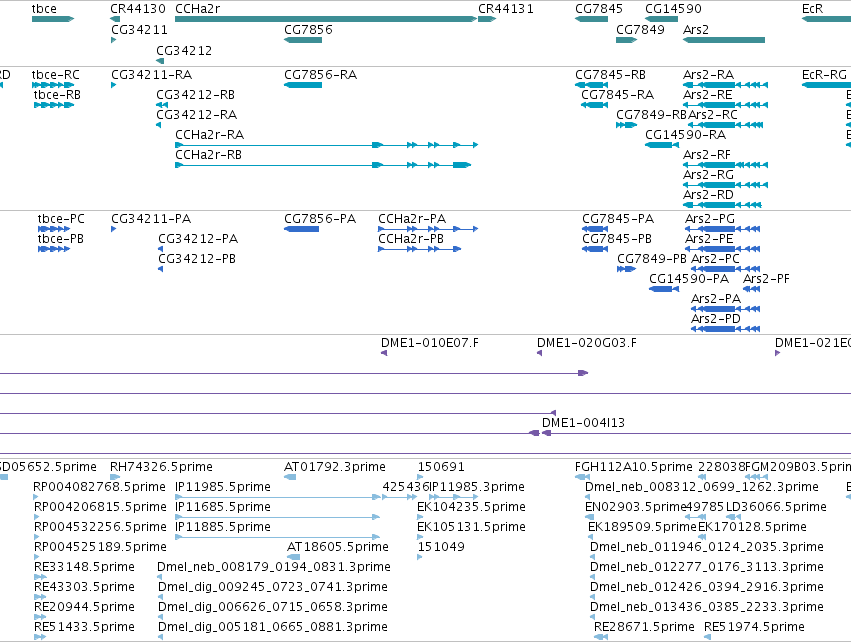Select the tbce gene glyph
This screenshot has height=642, width=851.
[53, 19]
